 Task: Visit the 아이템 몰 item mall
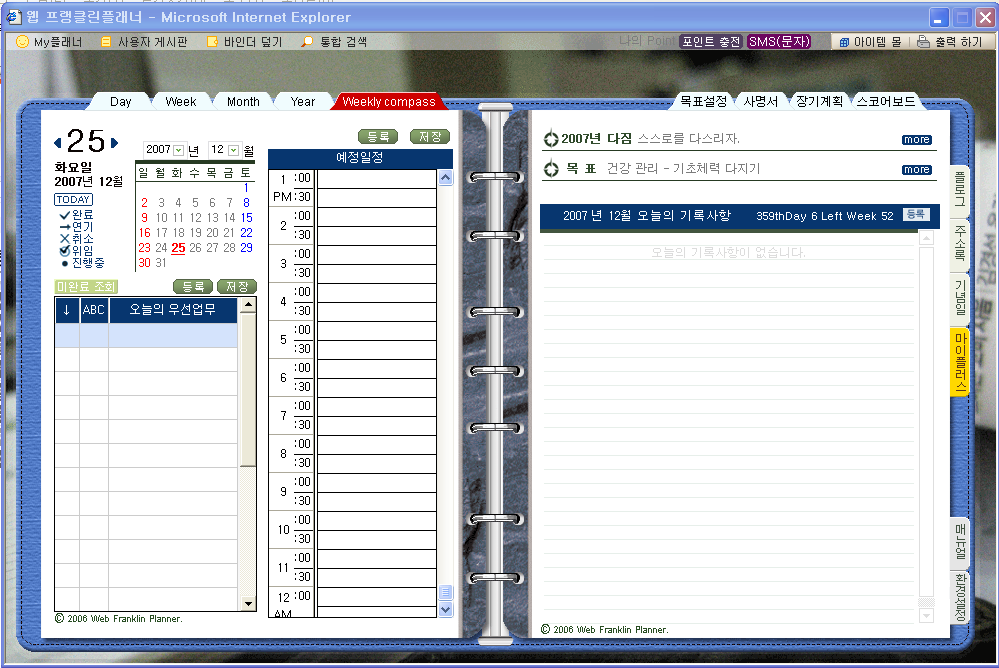(x=870, y=42)
